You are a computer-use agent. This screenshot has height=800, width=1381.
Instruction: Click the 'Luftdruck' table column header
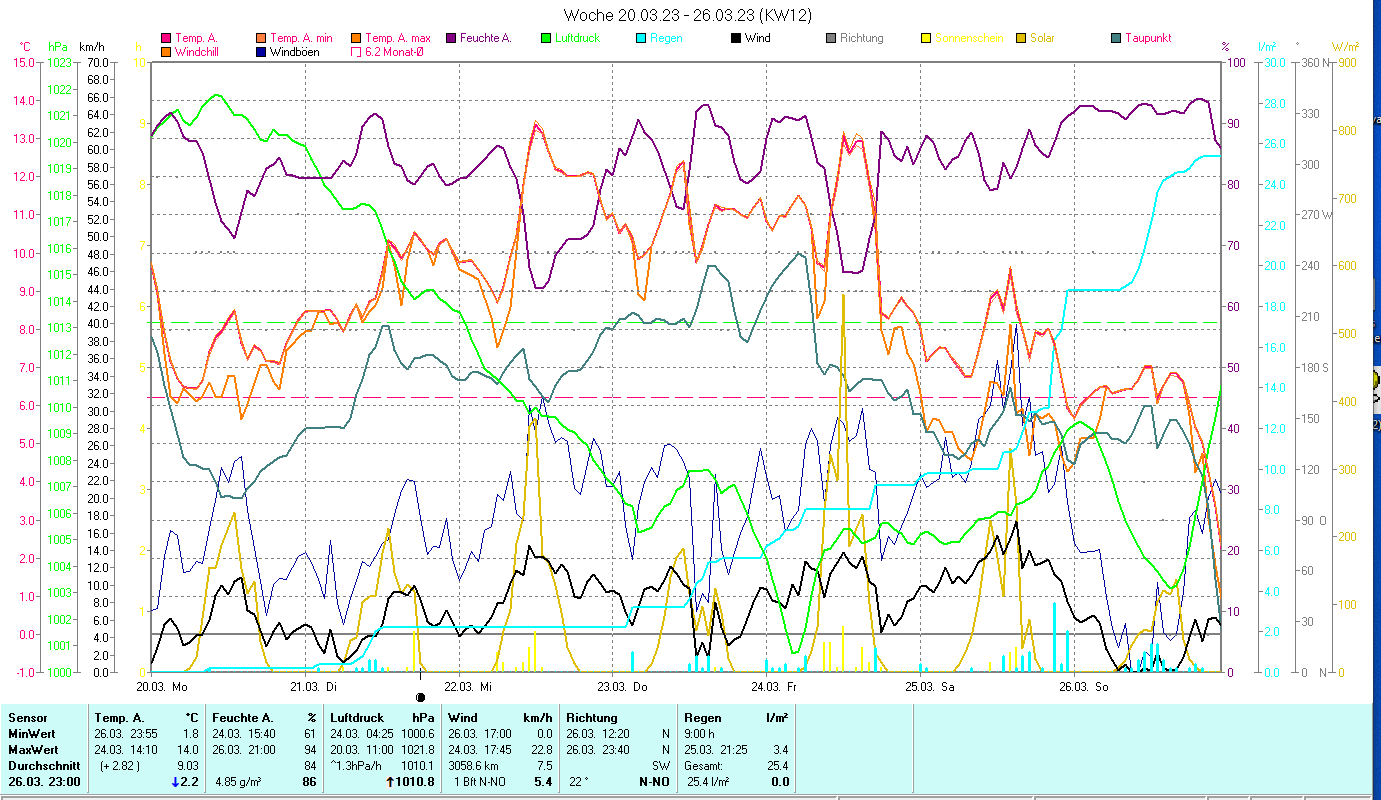point(355,718)
